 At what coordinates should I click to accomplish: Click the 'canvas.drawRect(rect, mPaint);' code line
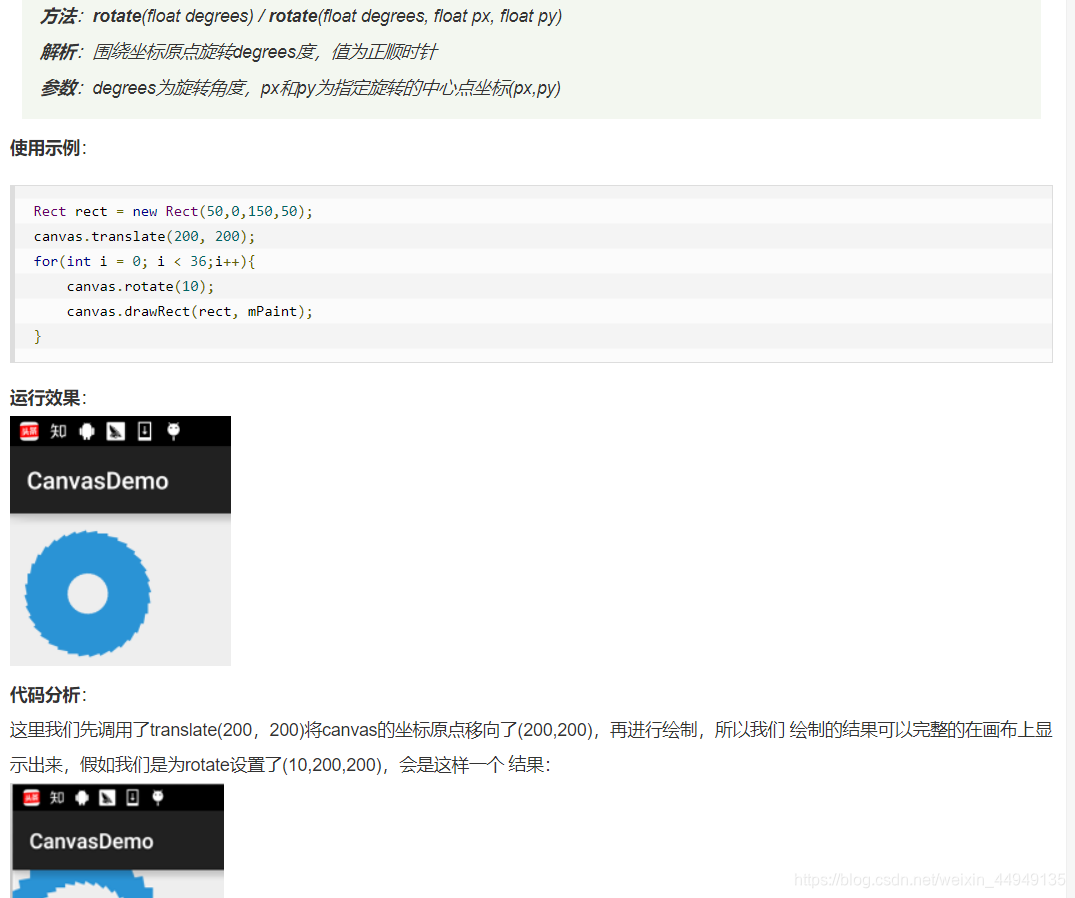pyautogui.click(x=190, y=311)
